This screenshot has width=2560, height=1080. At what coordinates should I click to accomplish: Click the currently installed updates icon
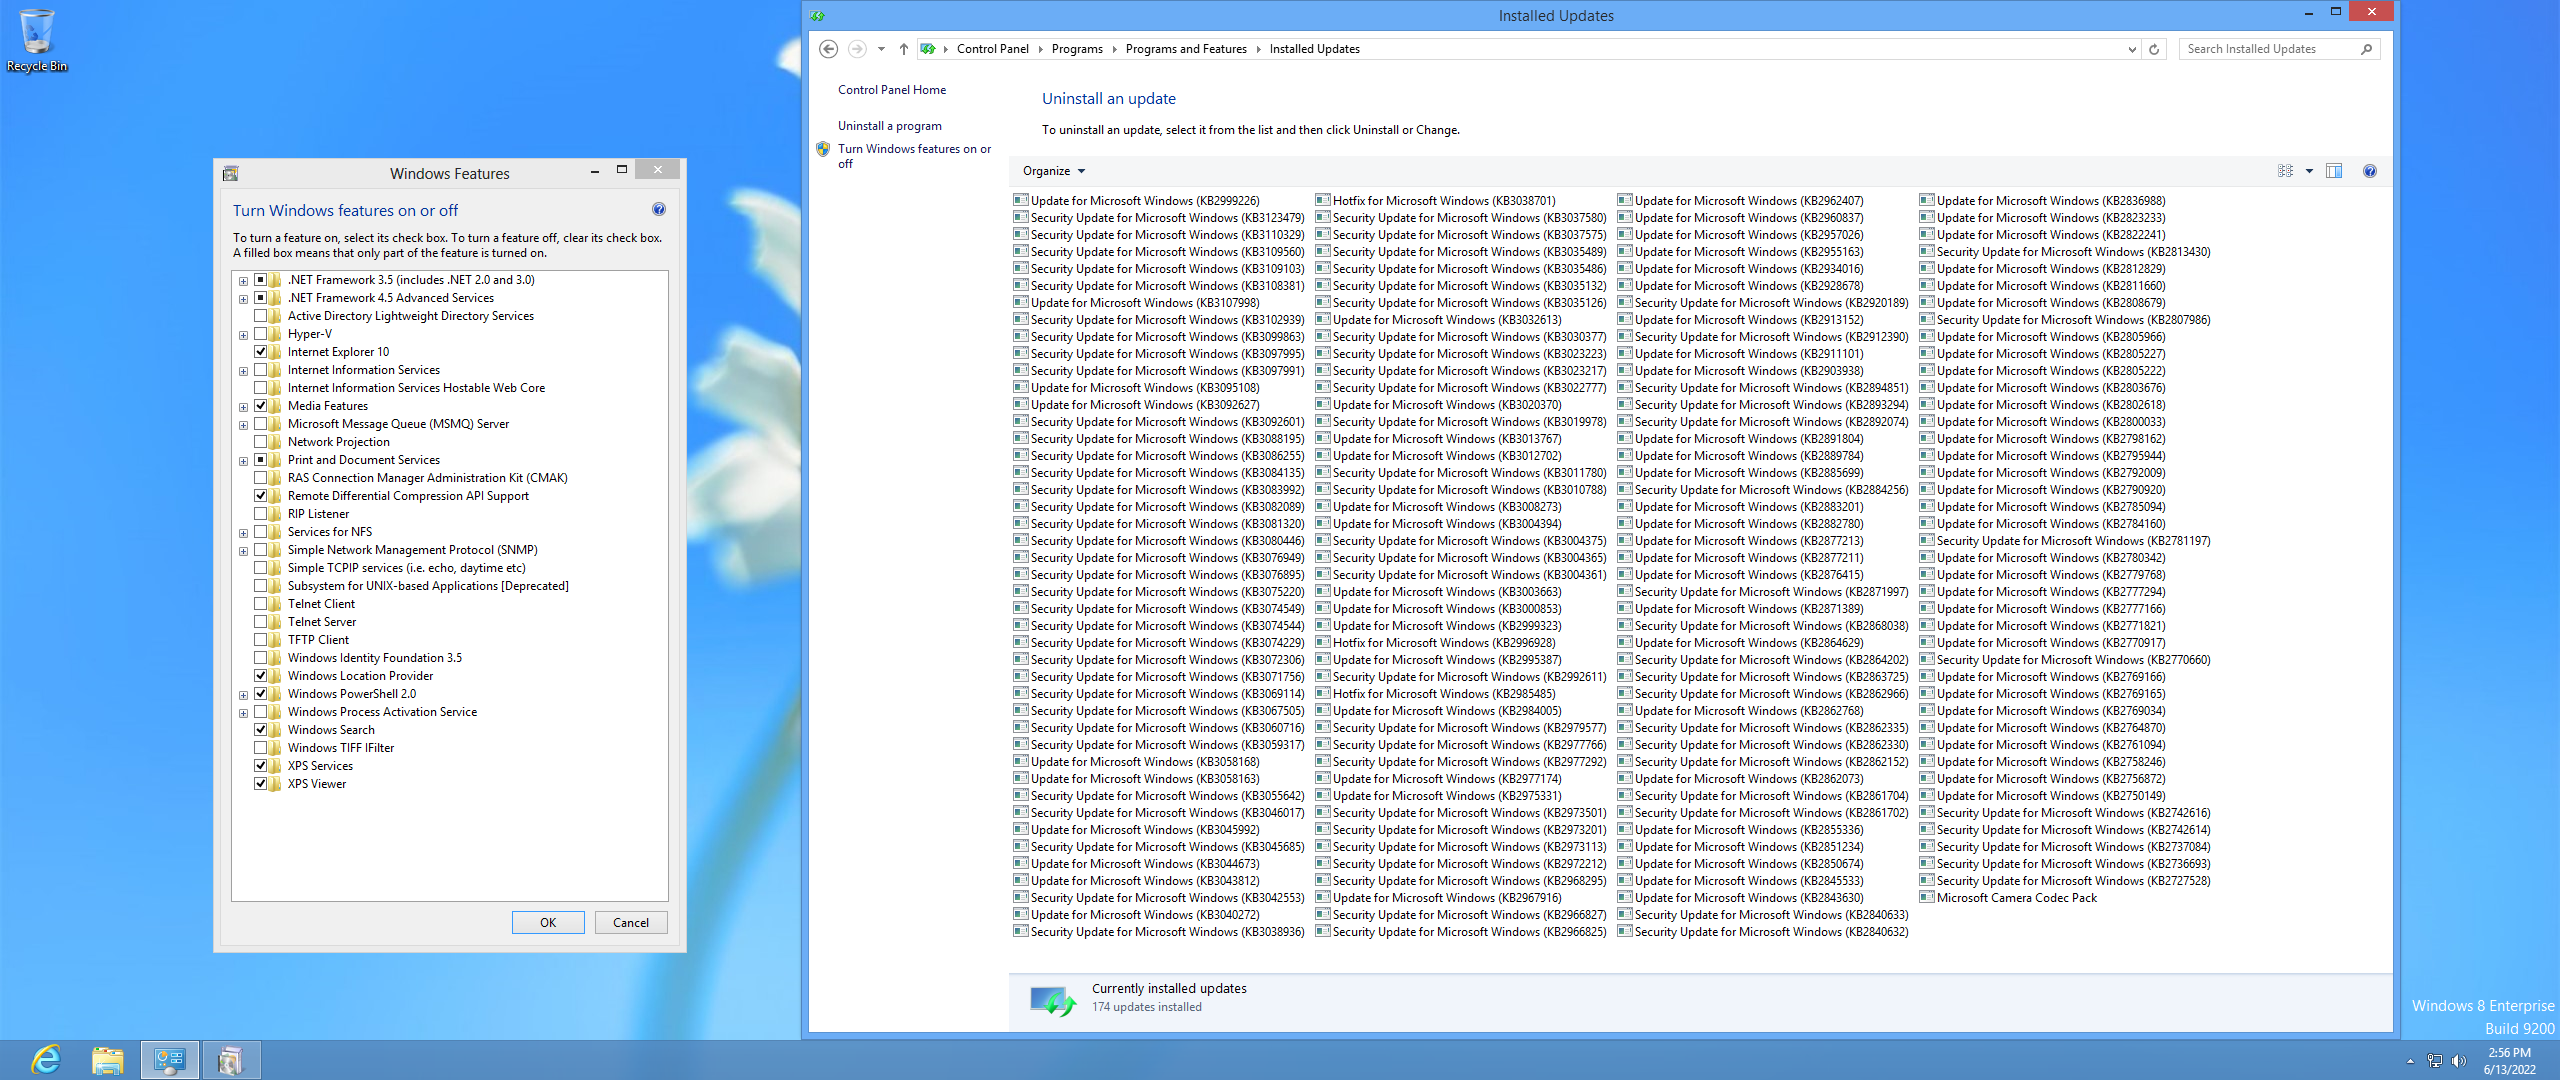1054,1000
